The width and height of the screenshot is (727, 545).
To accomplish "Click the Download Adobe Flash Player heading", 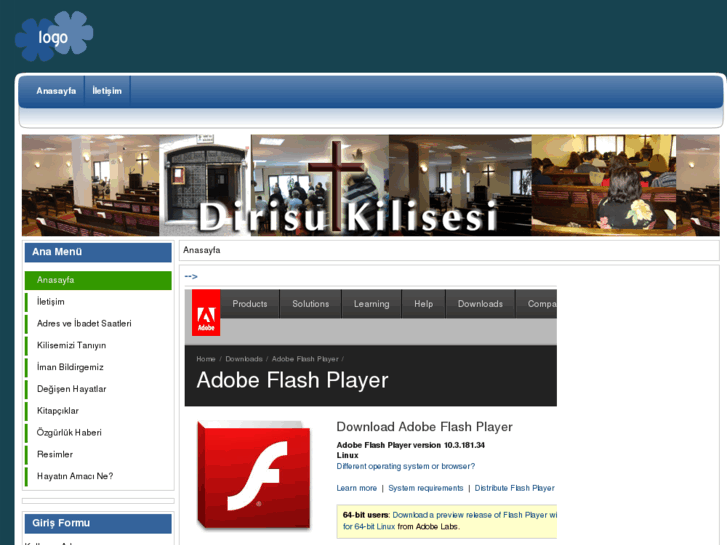I will point(424,427).
